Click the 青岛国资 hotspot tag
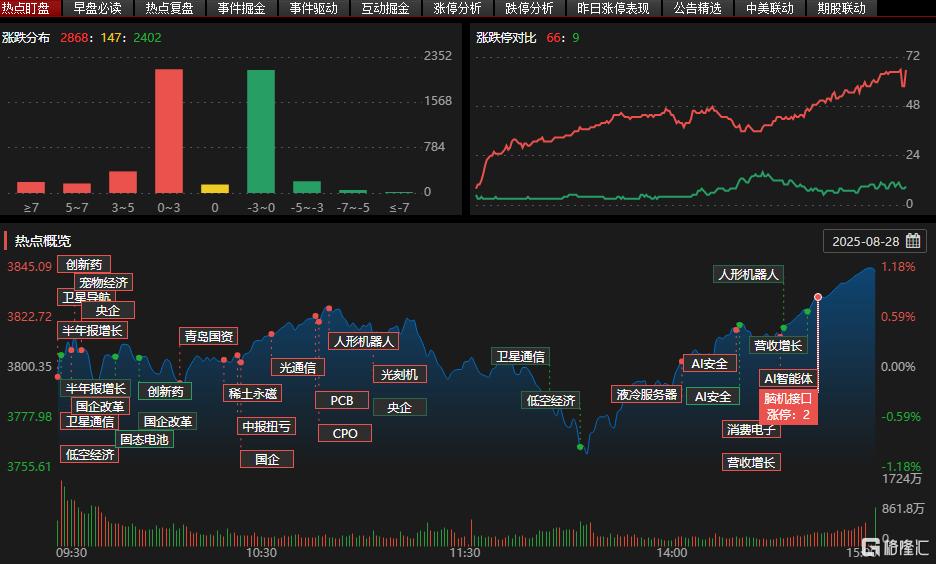This screenshot has height=564, width=936. click(x=209, y=336)
